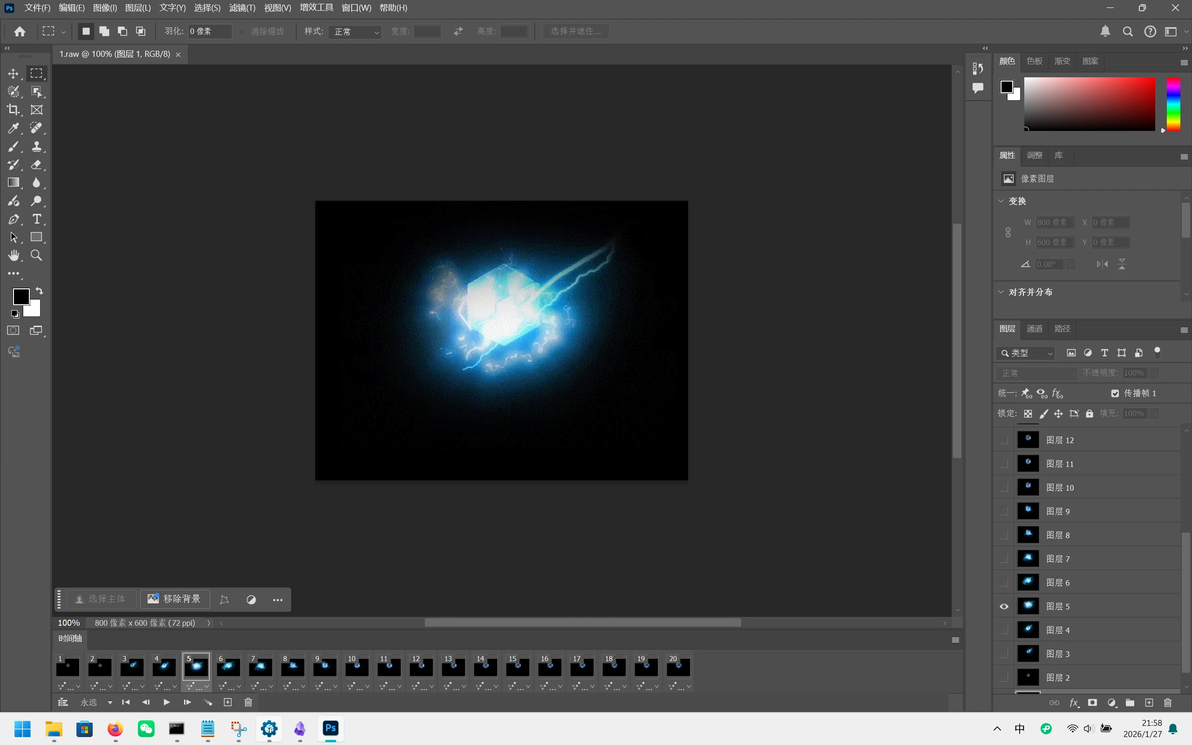1192x745 pixels.
Task: Show layer 图层 8 visibility box
Action: (1003, 535)
